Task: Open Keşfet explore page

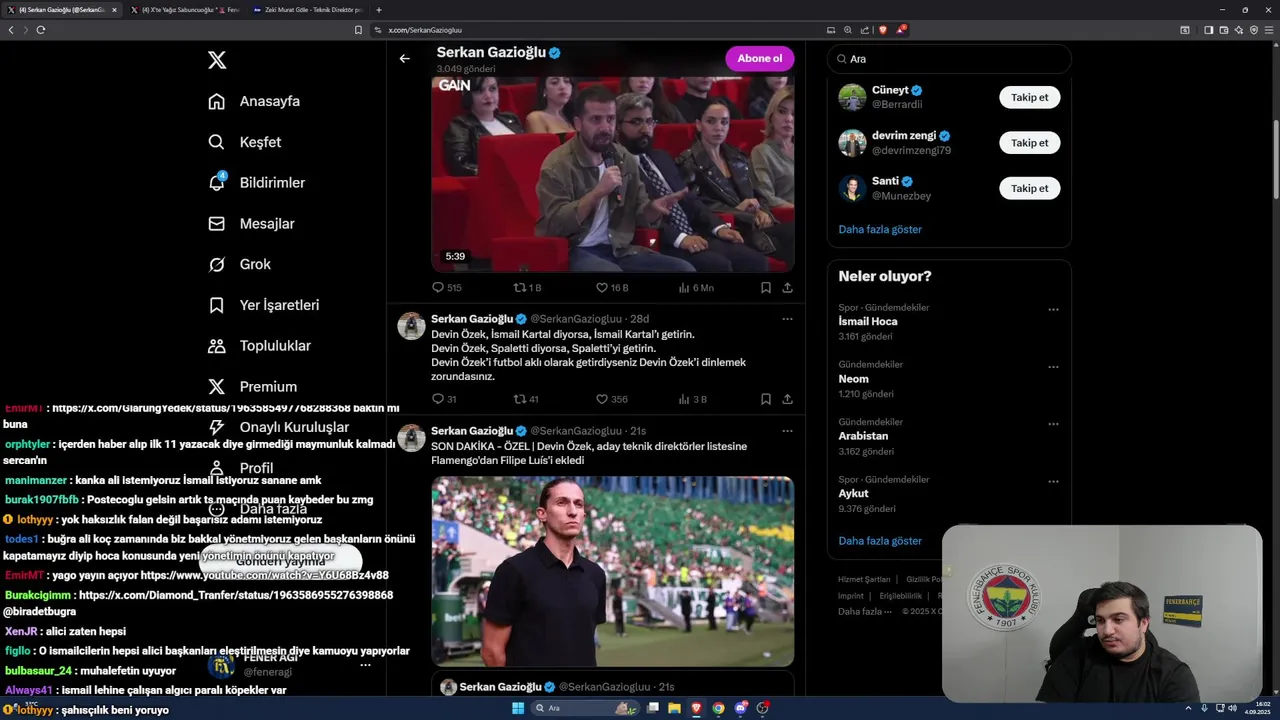Action: pyautogui.click(x=245, y=142)
